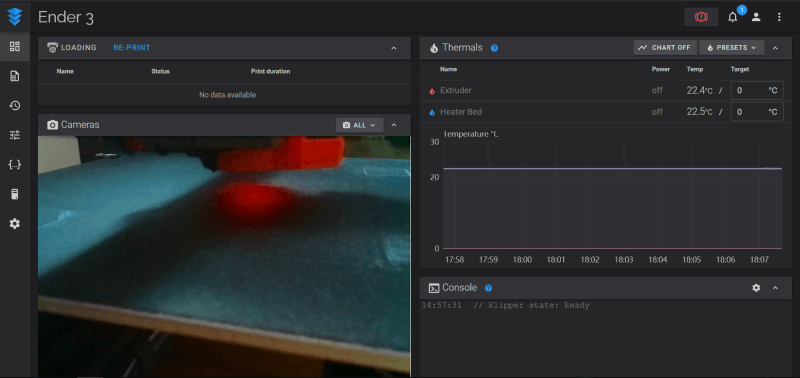
Task: Open the G-code files sidebar icon
Action: point(15,76)
